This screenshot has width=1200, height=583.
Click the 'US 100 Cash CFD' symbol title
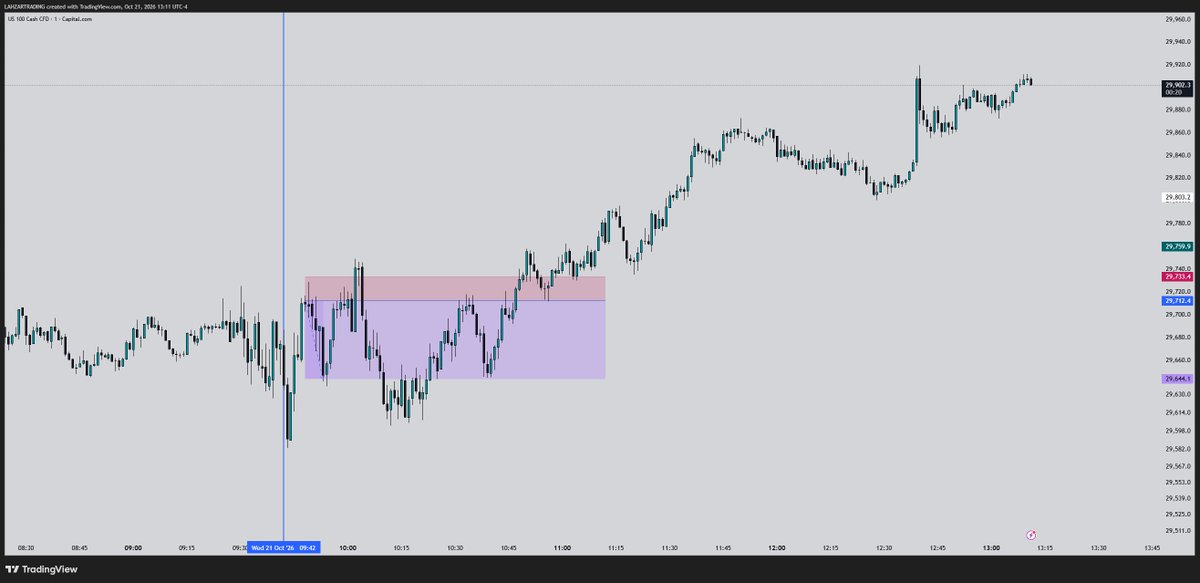point(30,18)
